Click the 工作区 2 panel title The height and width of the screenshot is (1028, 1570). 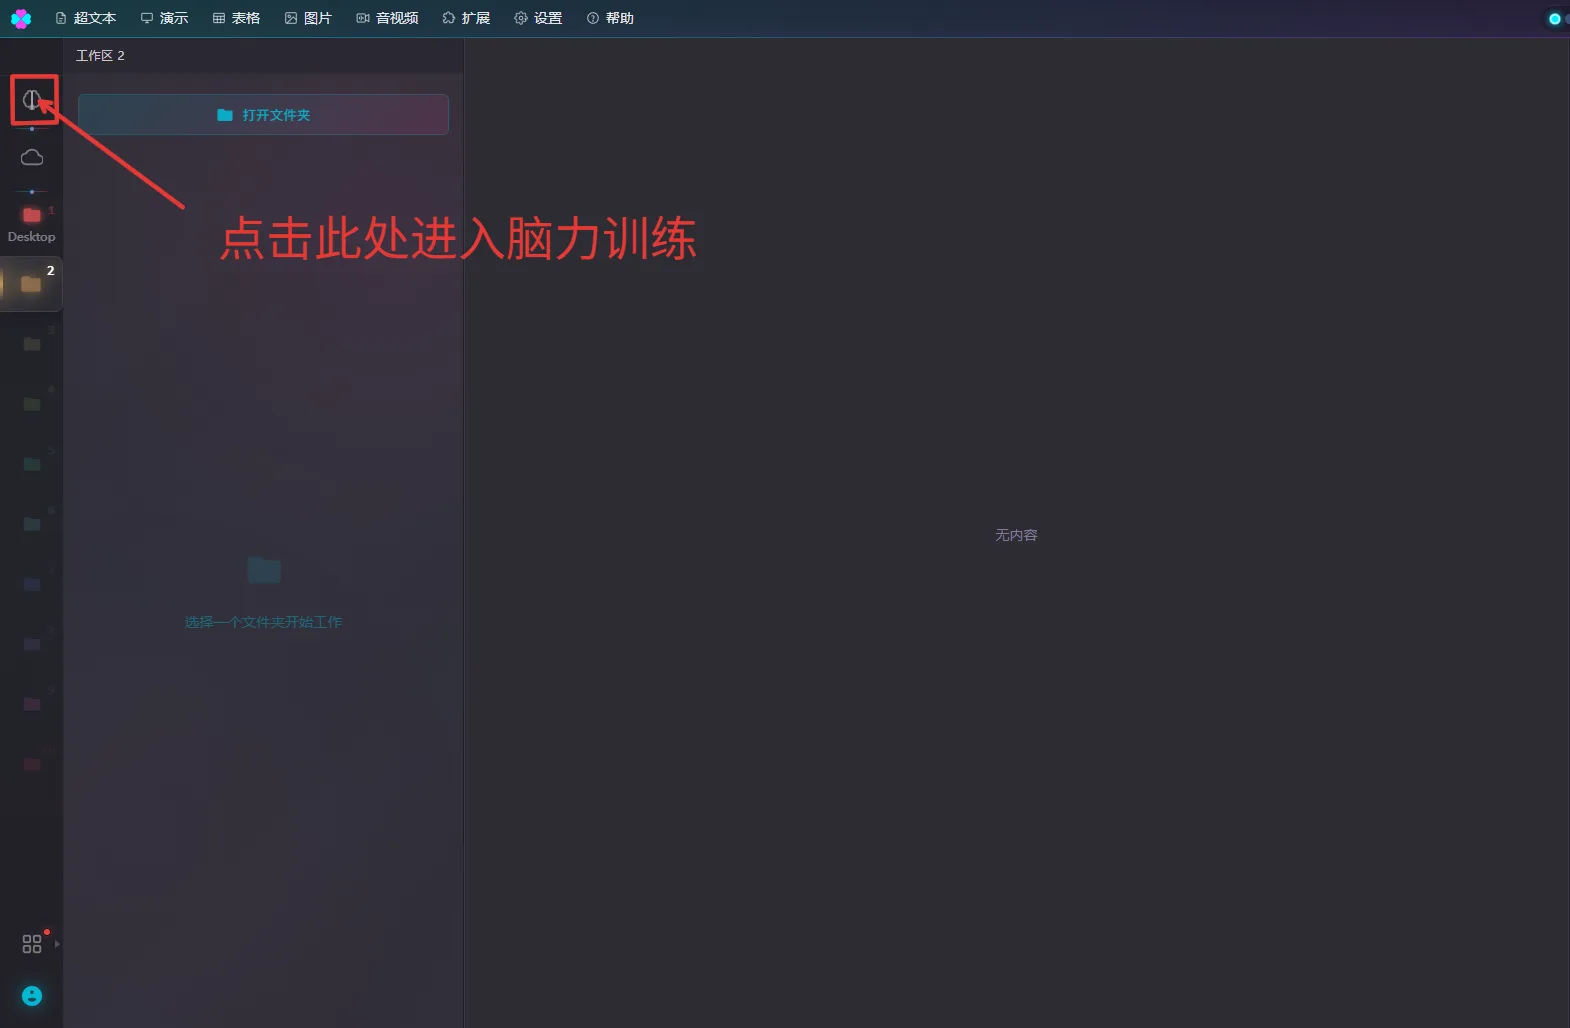[x=100, y=56]
